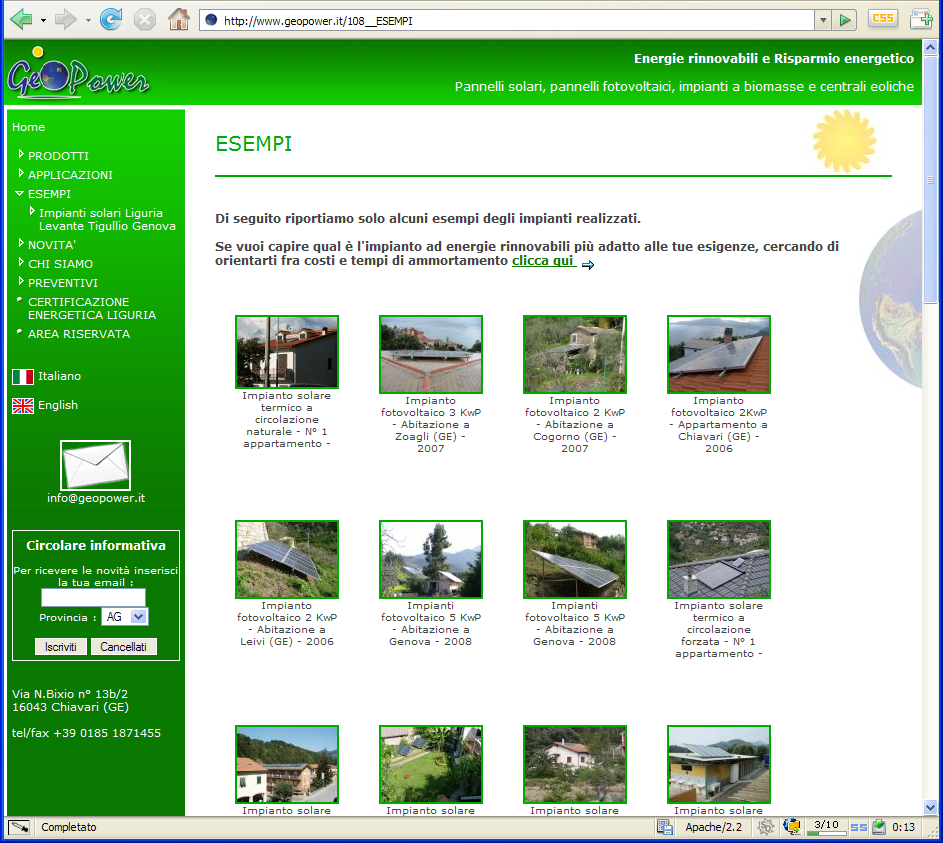Click the envelope mail image
The height and width of the screenshot is (843, 943).
click(x=95, y=465)
